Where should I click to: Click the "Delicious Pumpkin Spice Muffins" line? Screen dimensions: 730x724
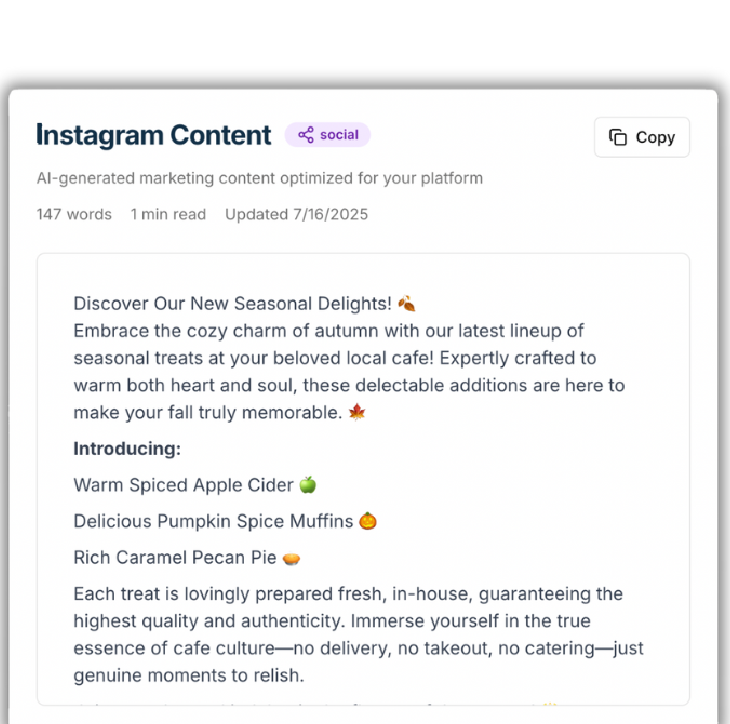pos(213,521)
